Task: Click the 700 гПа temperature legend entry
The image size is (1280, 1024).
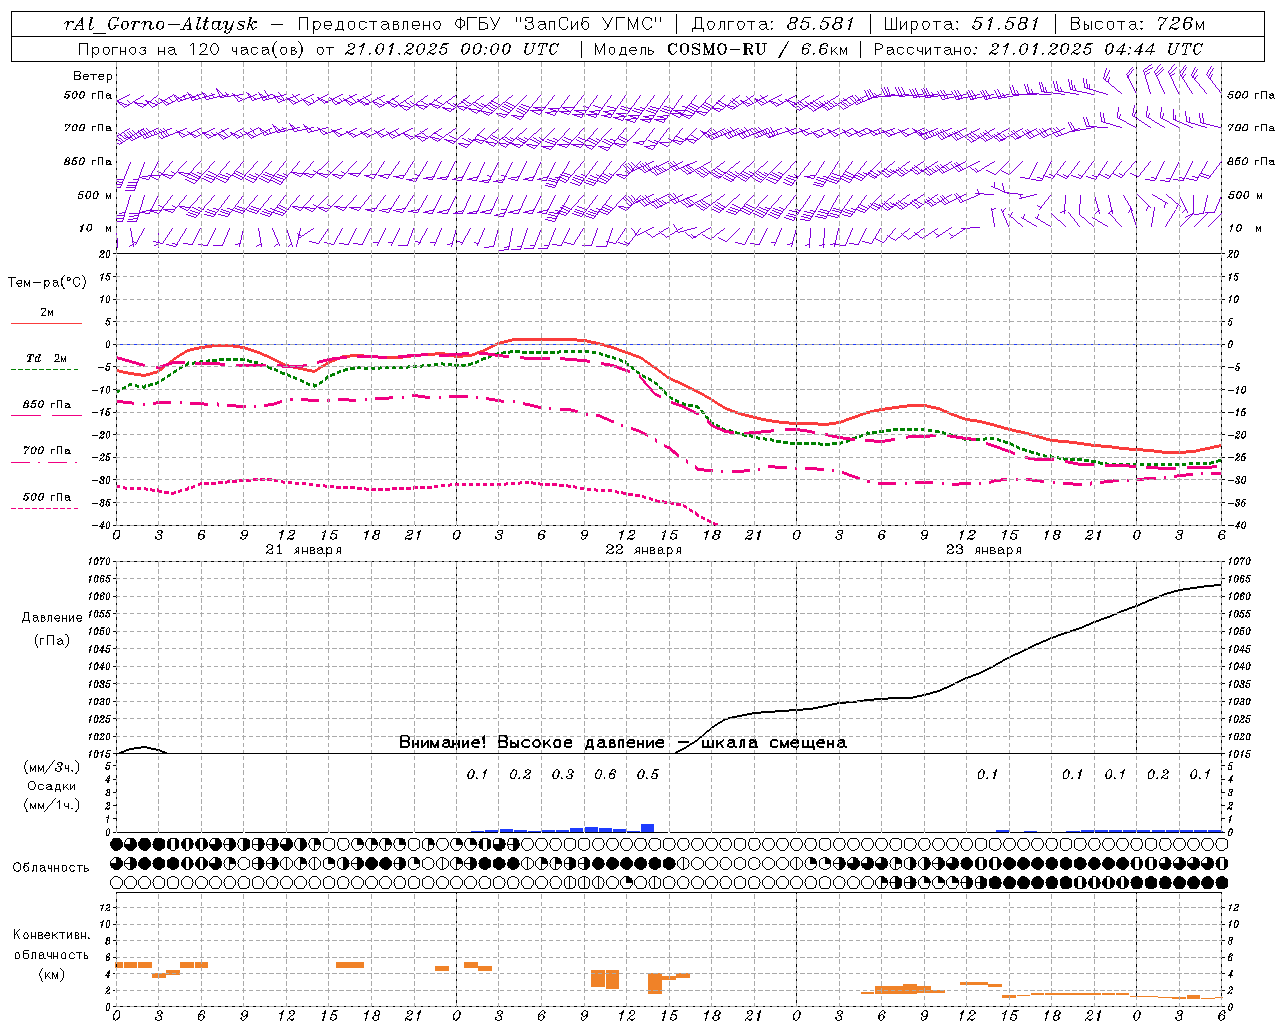Action: coord(46,451)
